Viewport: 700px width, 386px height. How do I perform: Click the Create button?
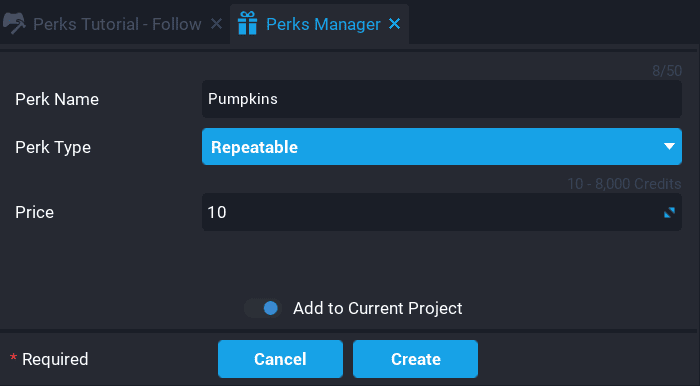click(416, 359)
